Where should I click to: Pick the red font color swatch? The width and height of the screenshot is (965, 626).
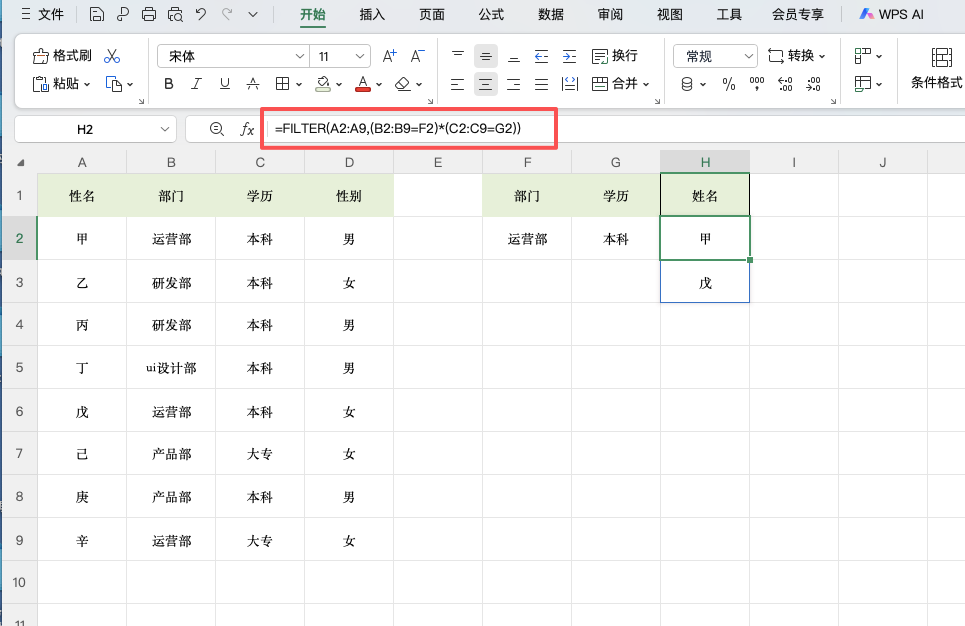click(362, 84)
